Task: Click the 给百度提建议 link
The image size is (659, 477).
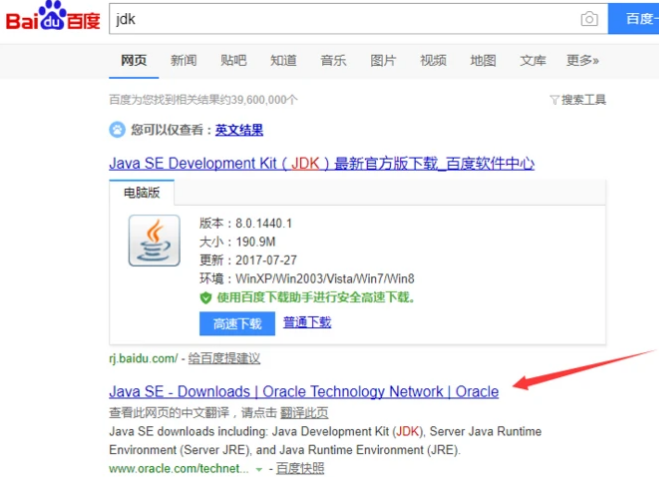Action: coord(224,358)
